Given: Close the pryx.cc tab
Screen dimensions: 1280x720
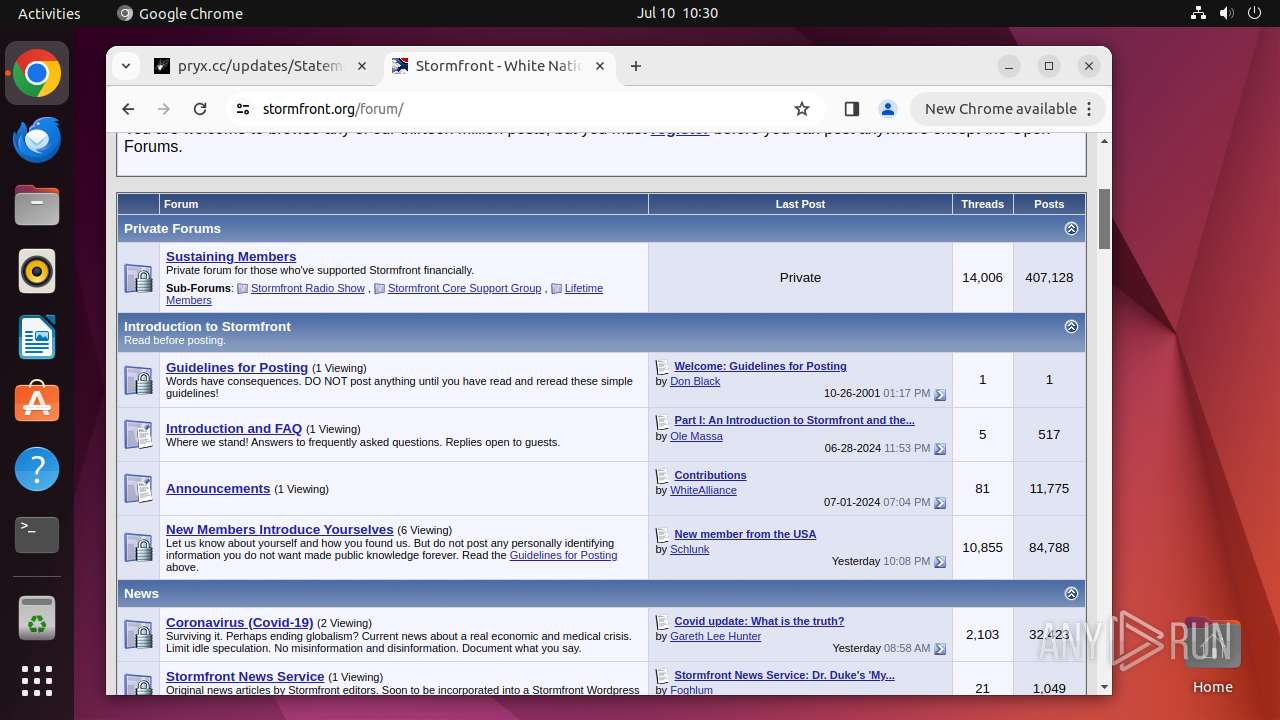Looking at the screenshot, I should click(363, 66).
